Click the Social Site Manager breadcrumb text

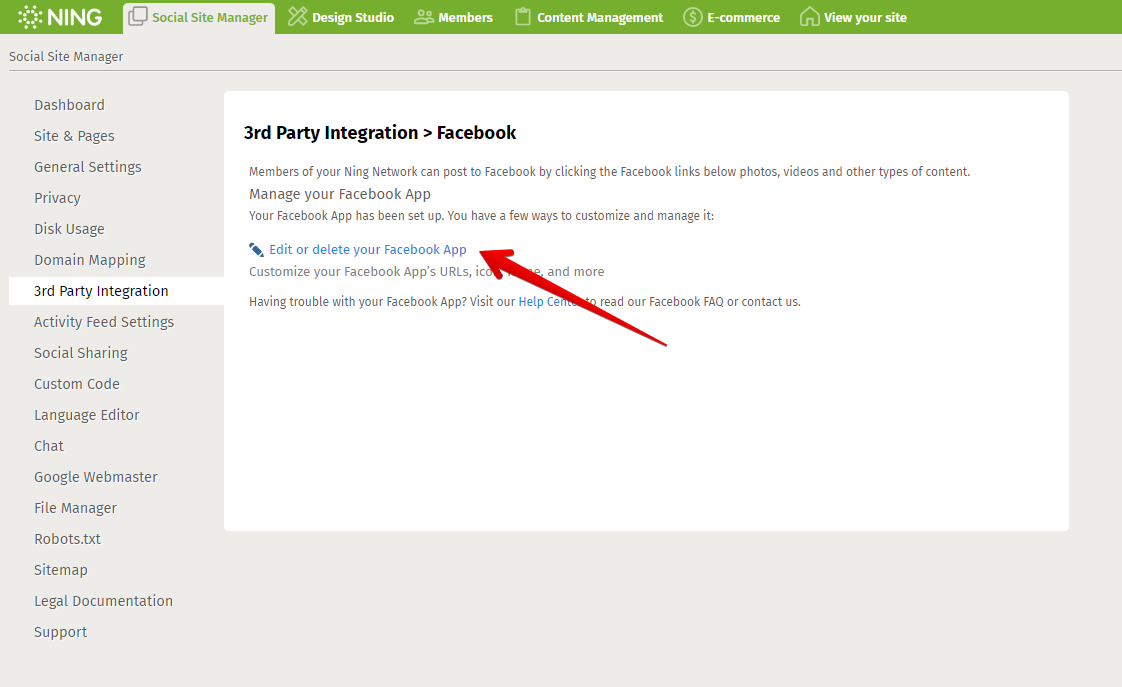tap(66, 57)
